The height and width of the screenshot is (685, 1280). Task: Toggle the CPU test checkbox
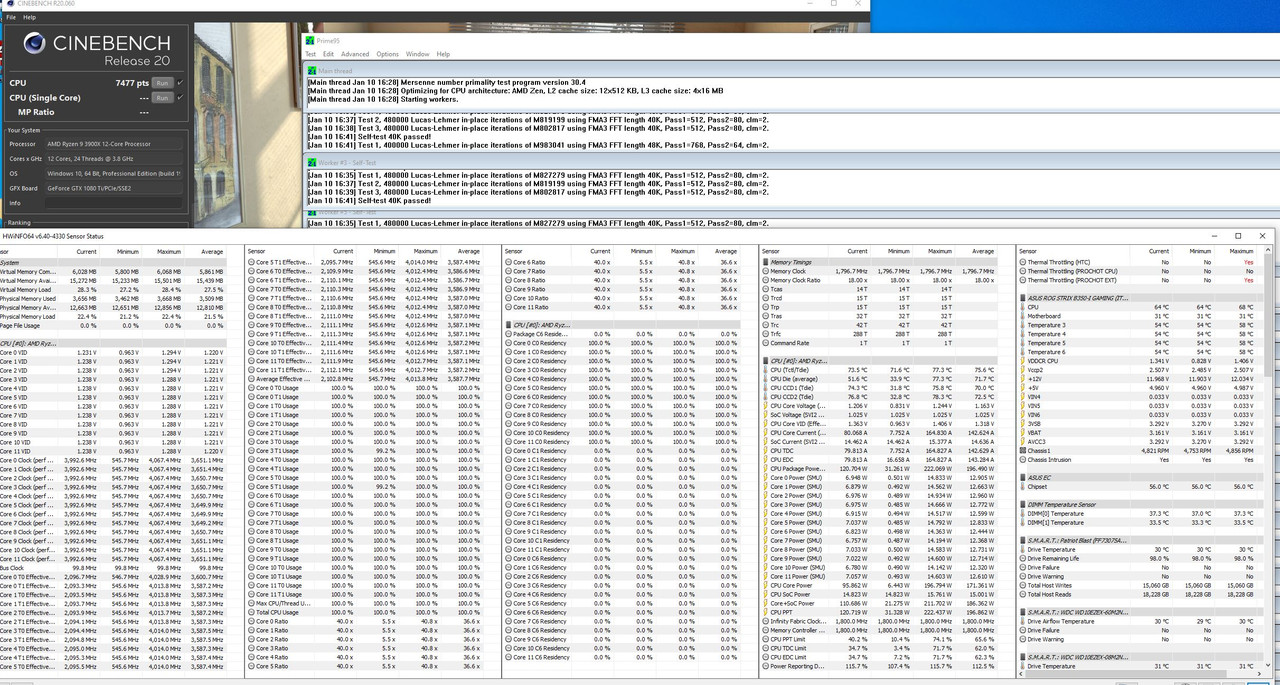coord(179,83)
